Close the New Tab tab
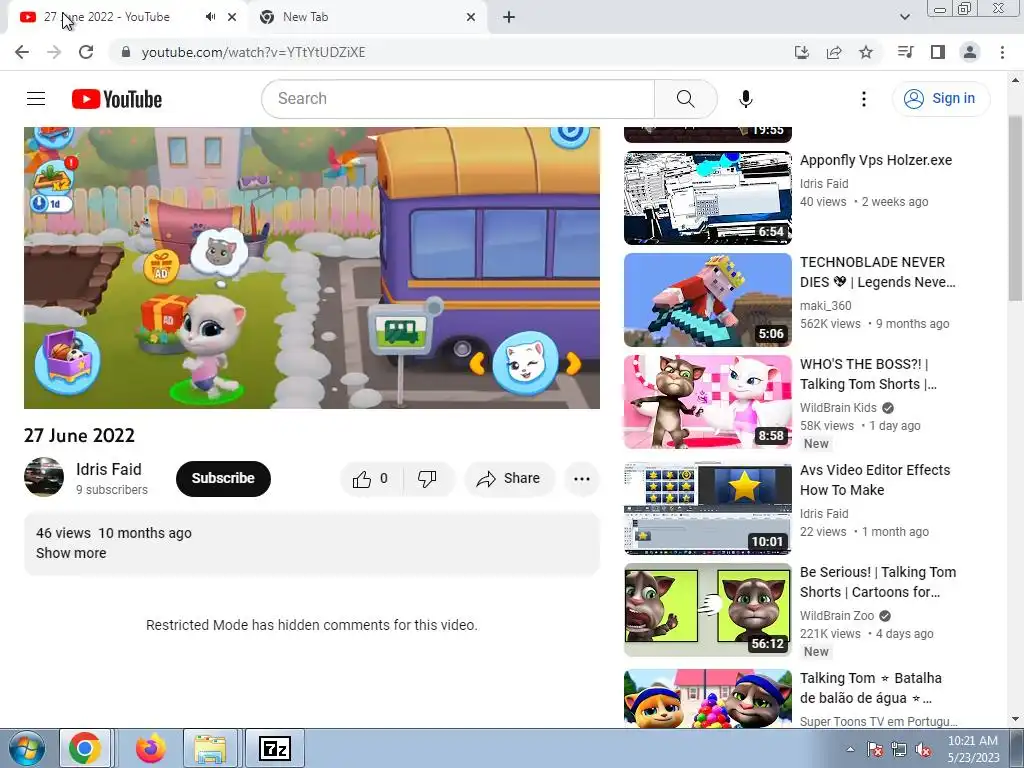 (471, 18)
